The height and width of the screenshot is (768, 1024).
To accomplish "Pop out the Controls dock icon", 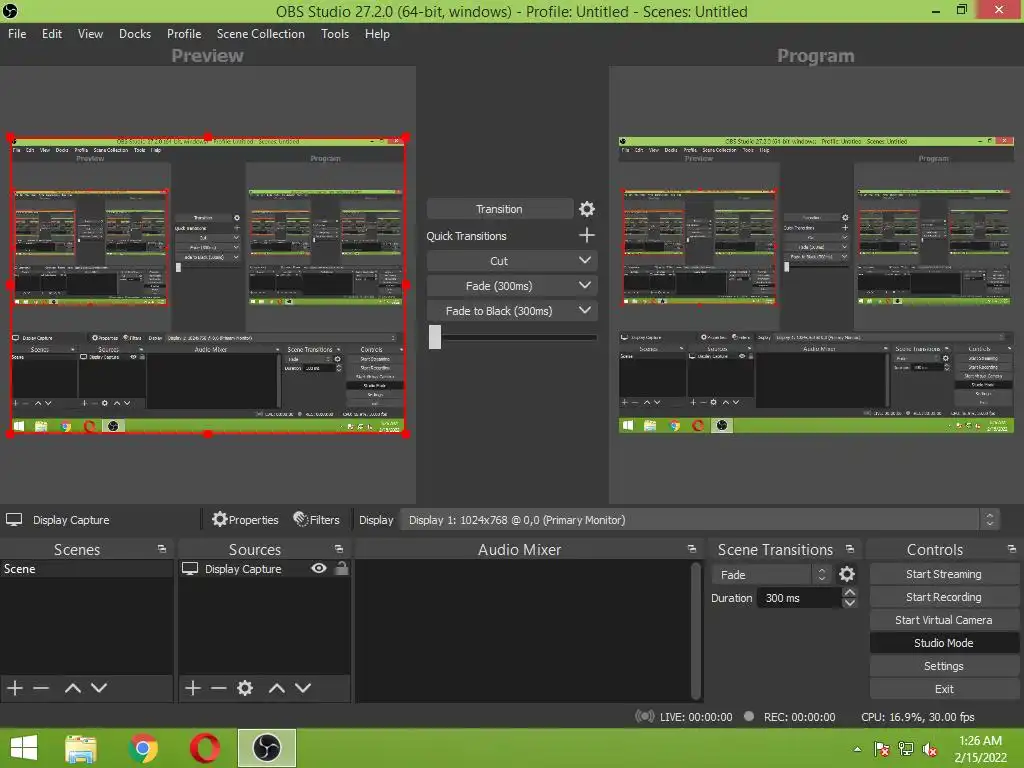I will pyautogui.click(x=1012, y=549).
